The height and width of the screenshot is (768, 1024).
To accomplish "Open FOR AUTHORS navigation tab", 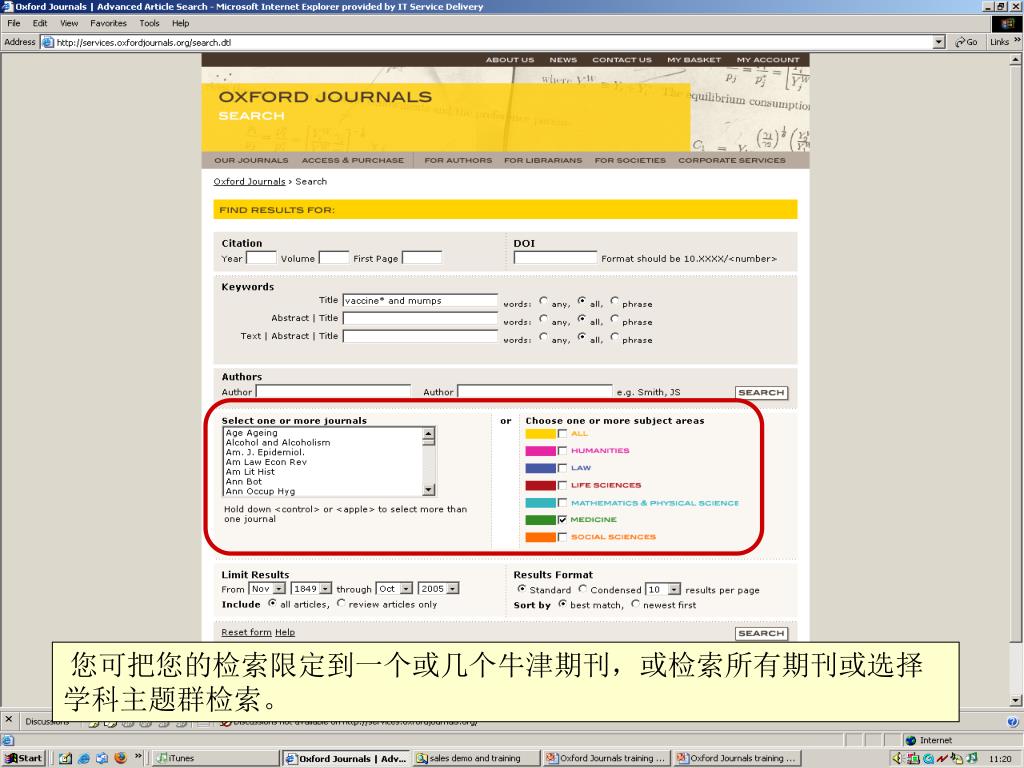I will [458, 160].
